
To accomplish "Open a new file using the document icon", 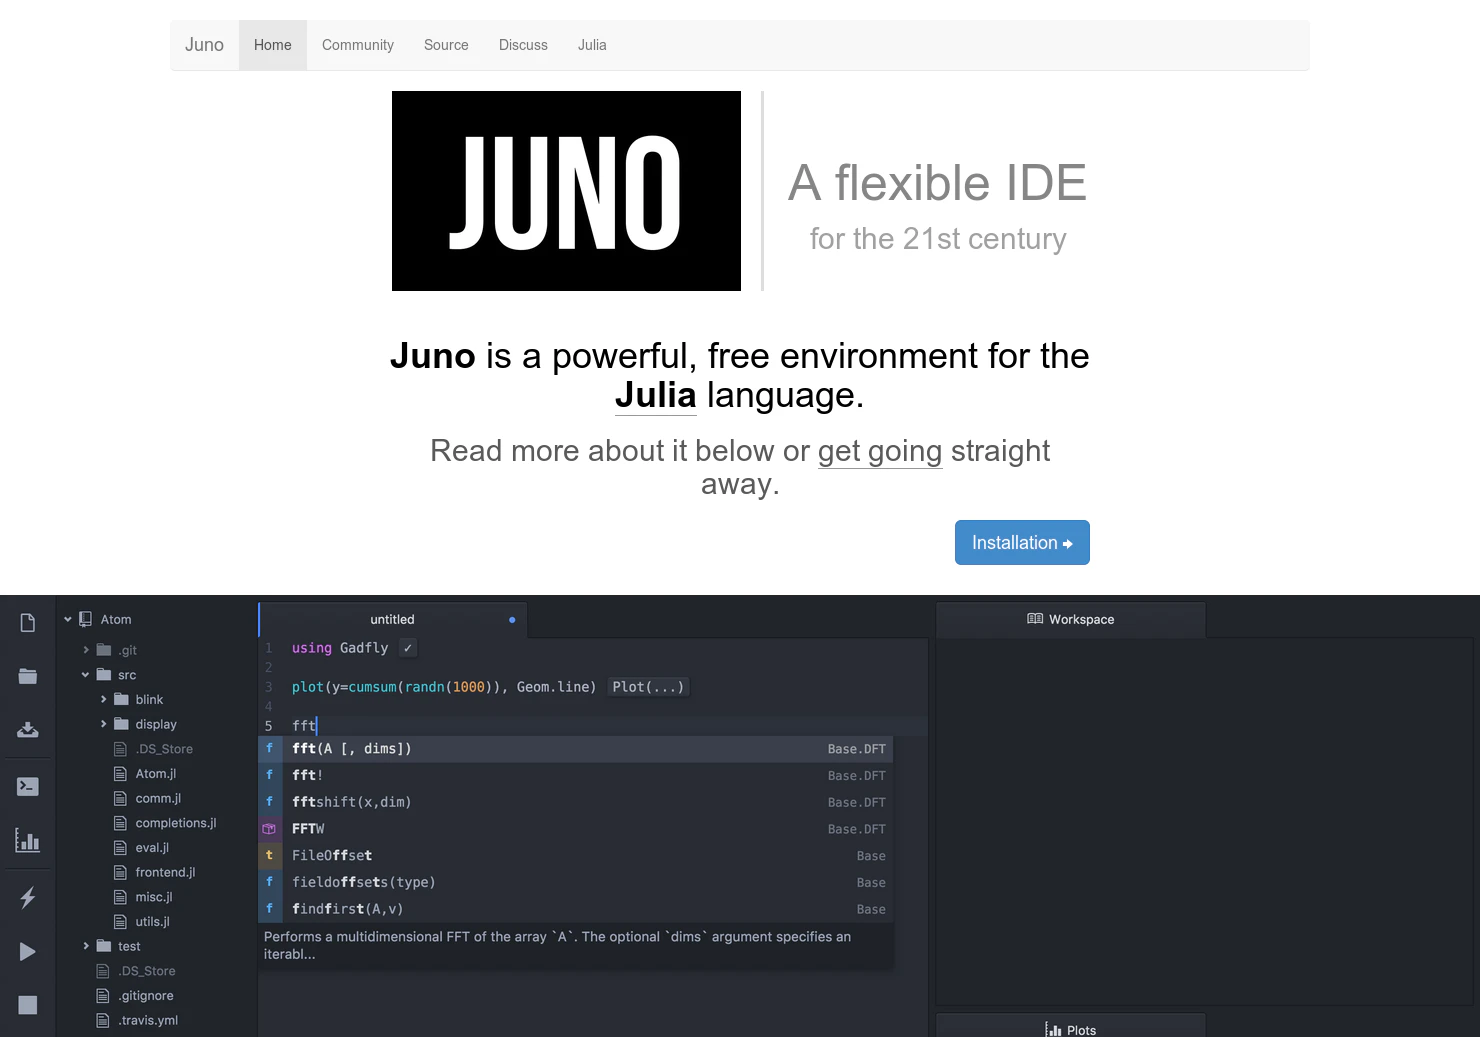I will tap(27, 622).
